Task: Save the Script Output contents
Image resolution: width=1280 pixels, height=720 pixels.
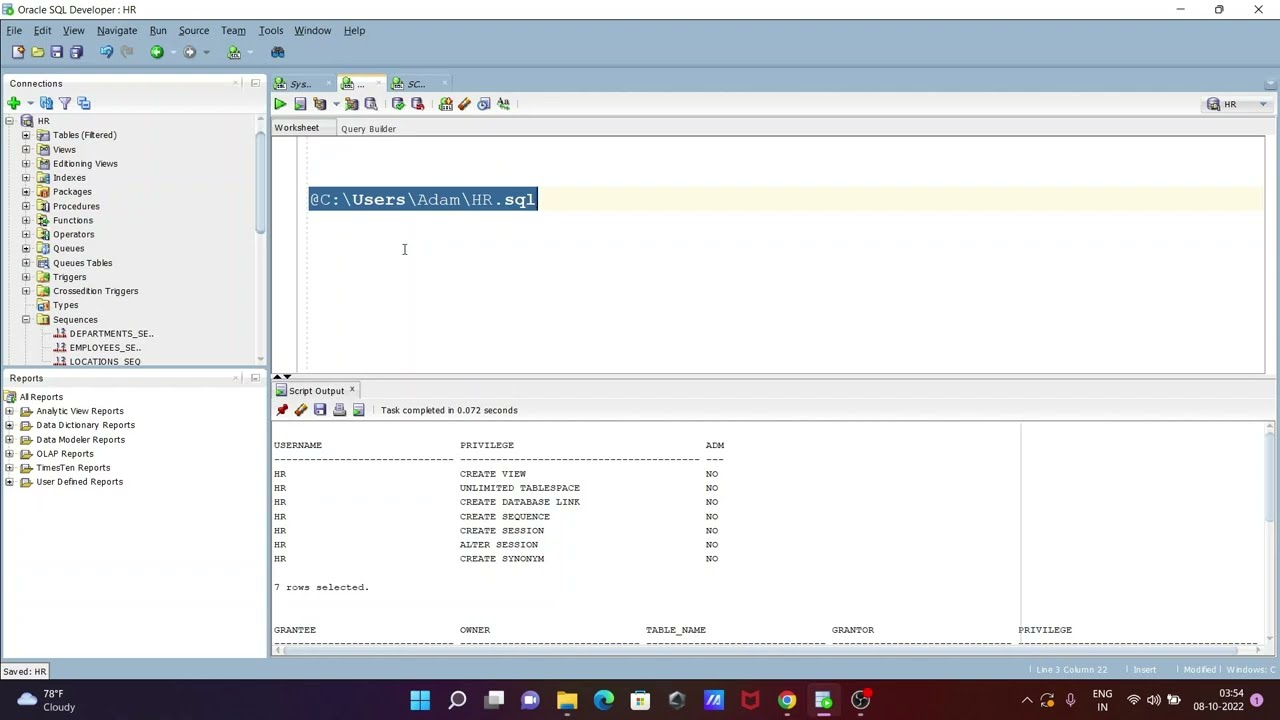Action: 320,410
